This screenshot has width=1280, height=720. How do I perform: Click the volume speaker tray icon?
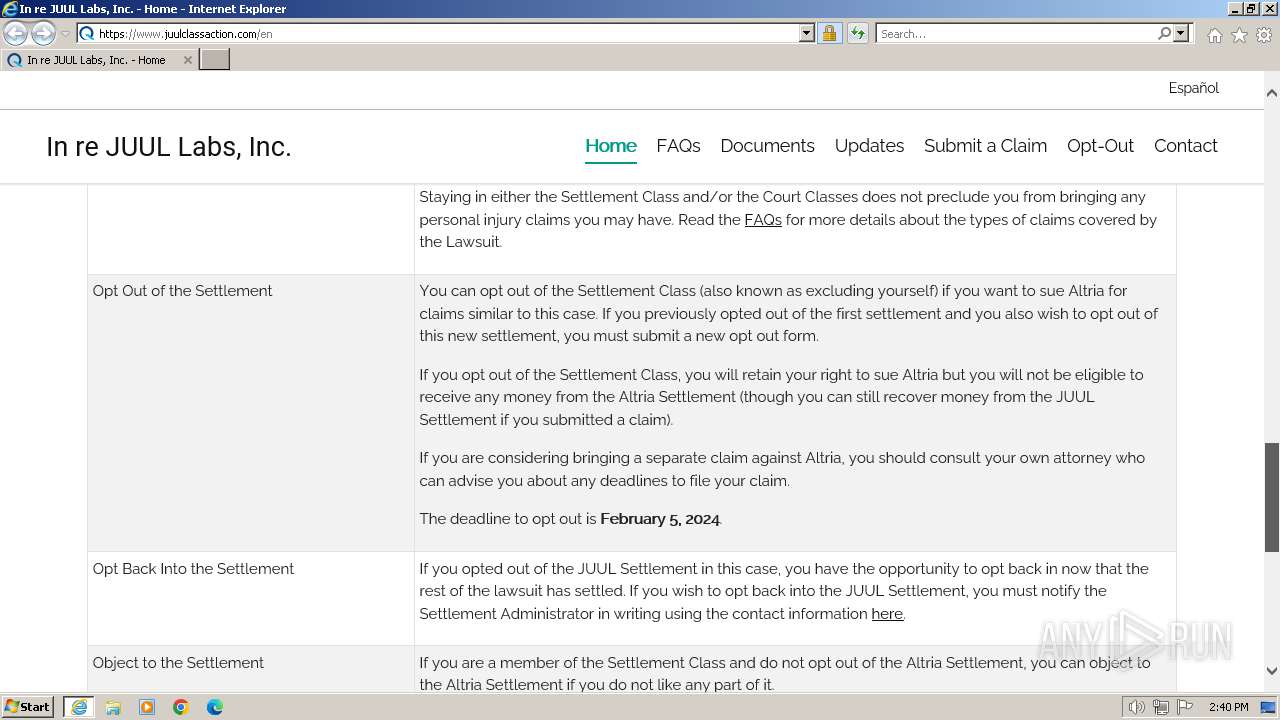(1136, 707)
